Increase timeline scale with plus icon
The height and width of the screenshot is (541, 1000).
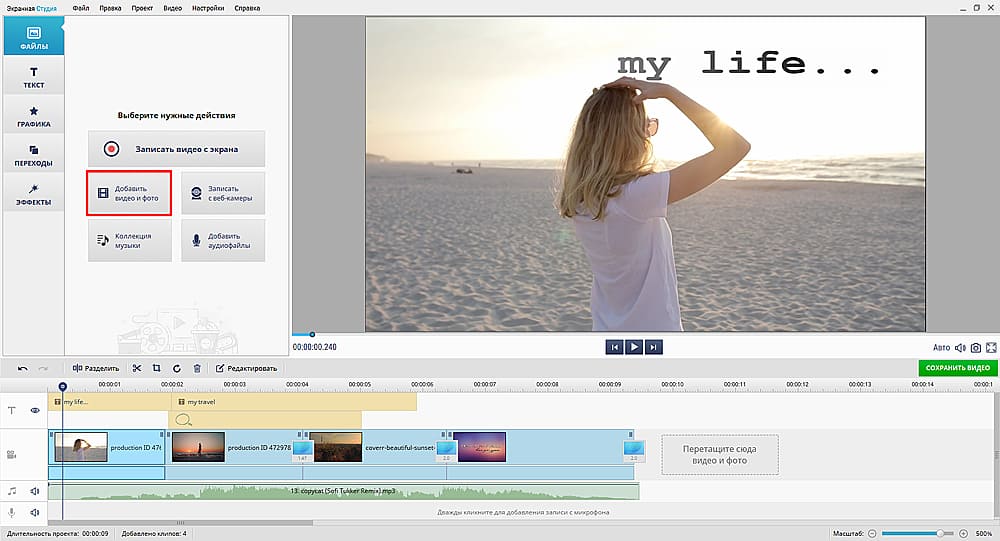pos(964,533)
